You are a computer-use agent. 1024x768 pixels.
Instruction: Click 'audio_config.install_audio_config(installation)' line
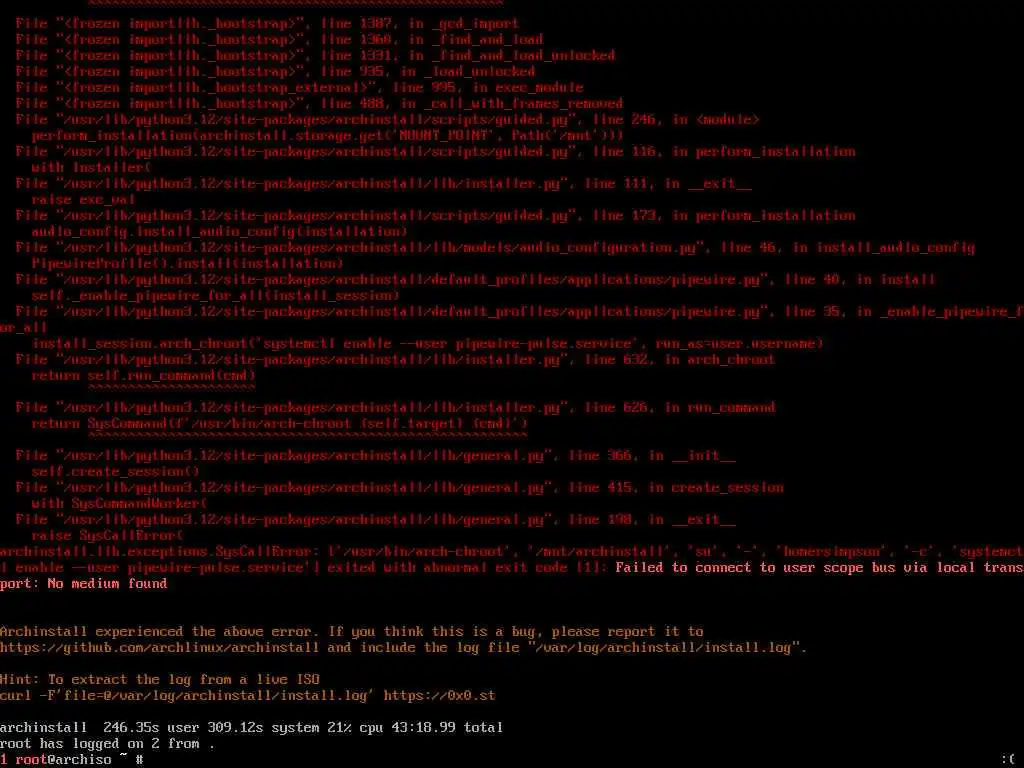click(x=219, y=232)
